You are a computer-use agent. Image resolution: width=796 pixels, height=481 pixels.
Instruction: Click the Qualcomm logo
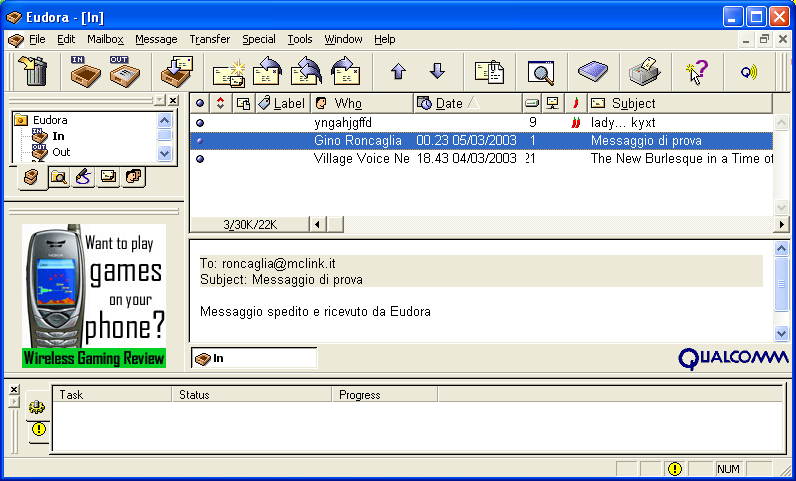click(733, 358)
